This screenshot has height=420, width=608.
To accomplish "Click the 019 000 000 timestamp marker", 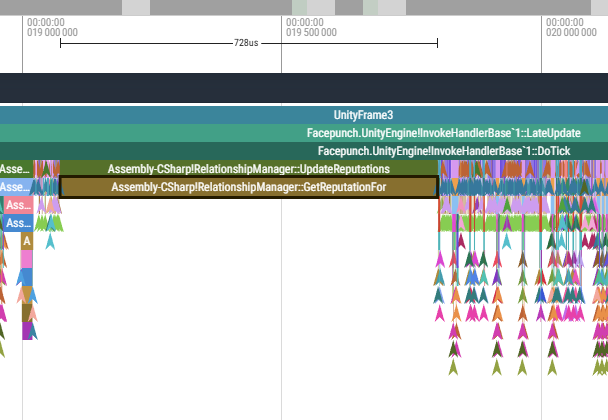I will click(x=52, y=27).
